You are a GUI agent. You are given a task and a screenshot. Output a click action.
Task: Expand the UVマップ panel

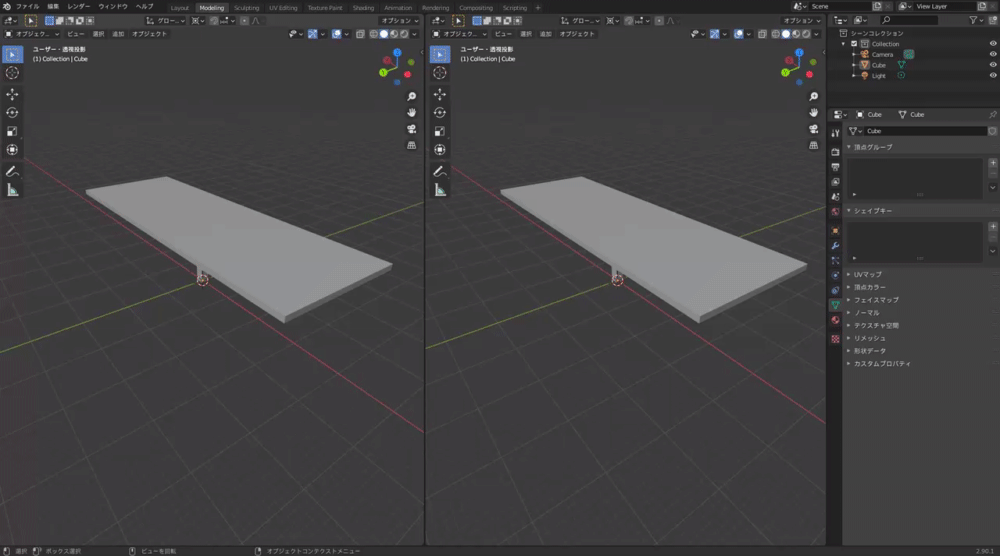click(x=866, y=274)
